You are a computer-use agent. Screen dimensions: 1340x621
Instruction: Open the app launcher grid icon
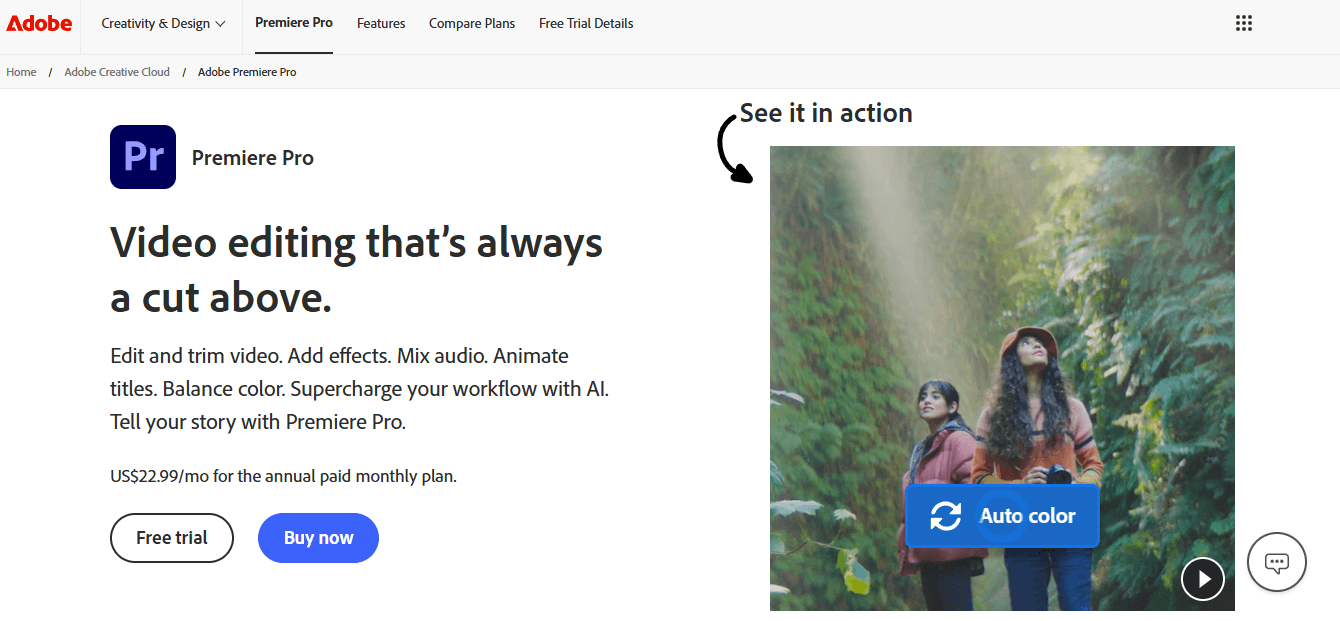coord(1243,22)
